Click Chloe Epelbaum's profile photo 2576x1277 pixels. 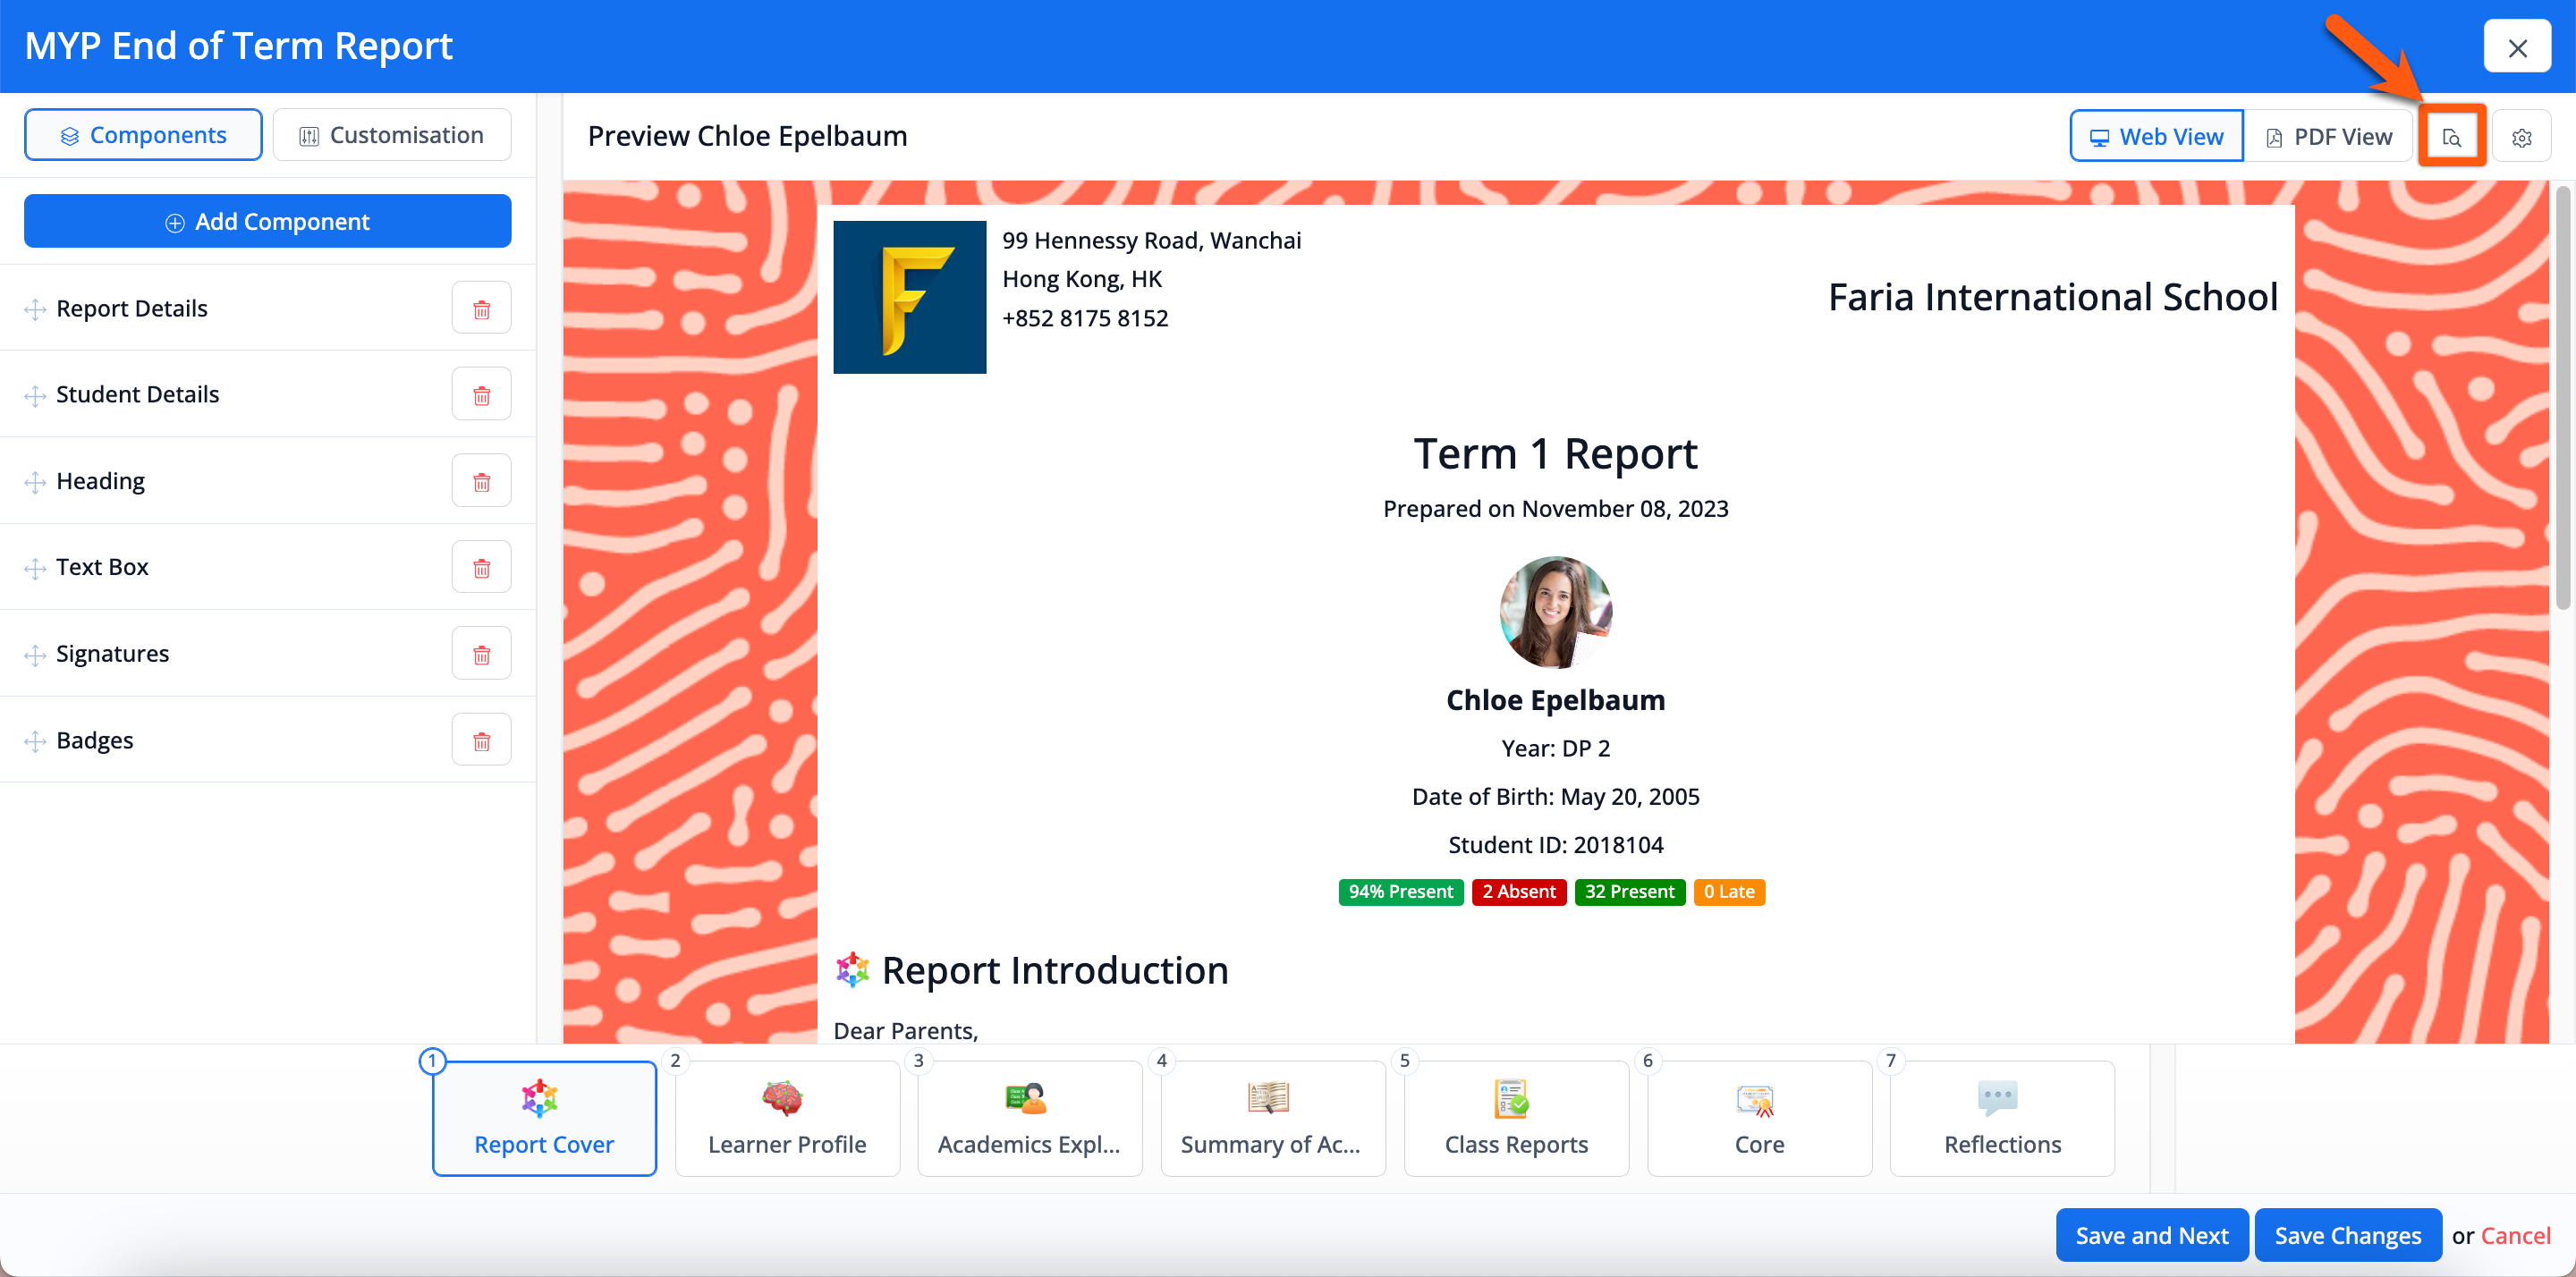click(1555, 612)
